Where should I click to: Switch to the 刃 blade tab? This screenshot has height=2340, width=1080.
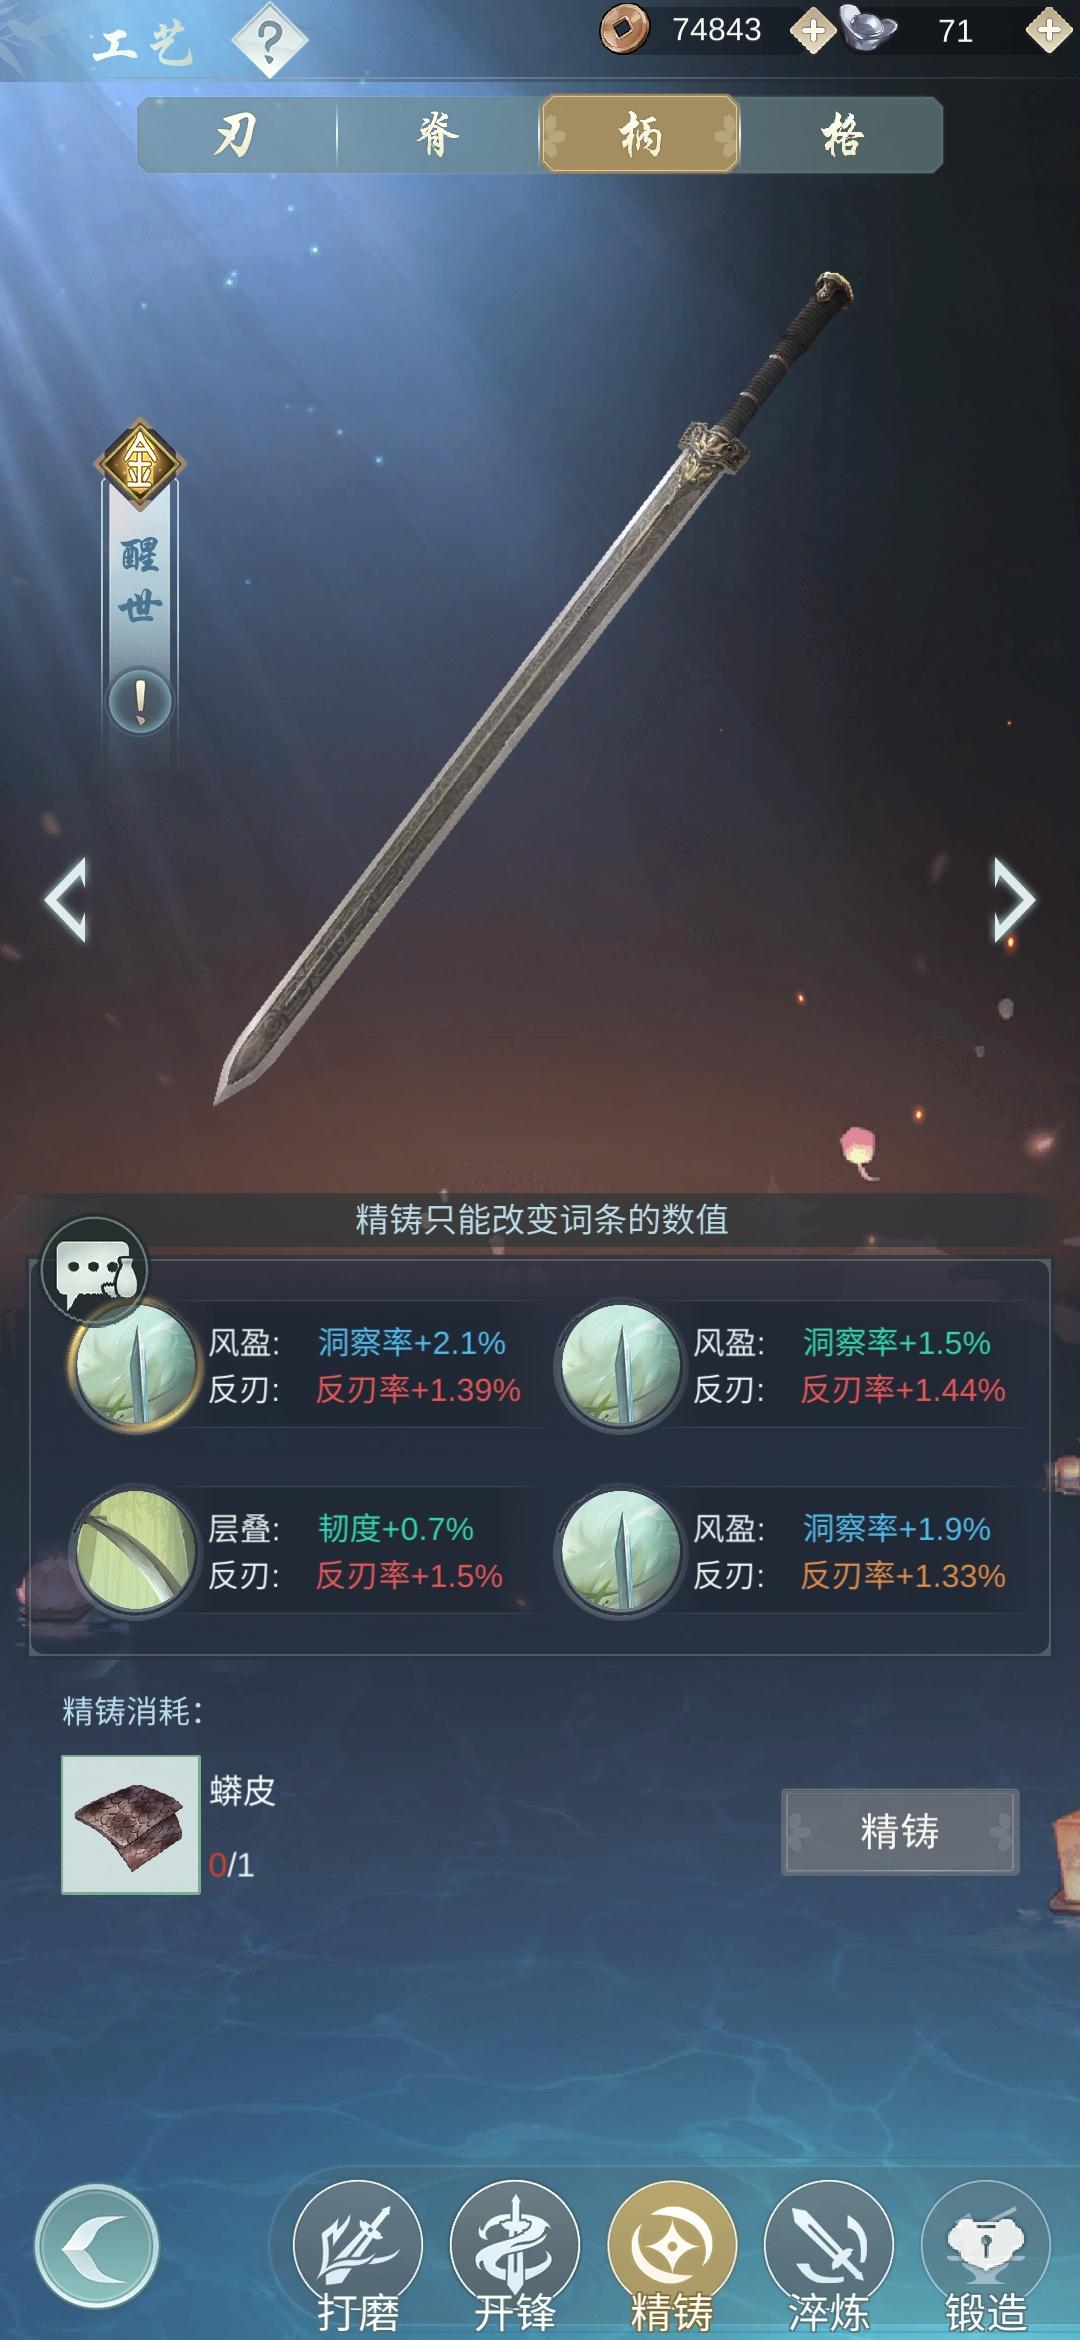(x=237, y=135)
